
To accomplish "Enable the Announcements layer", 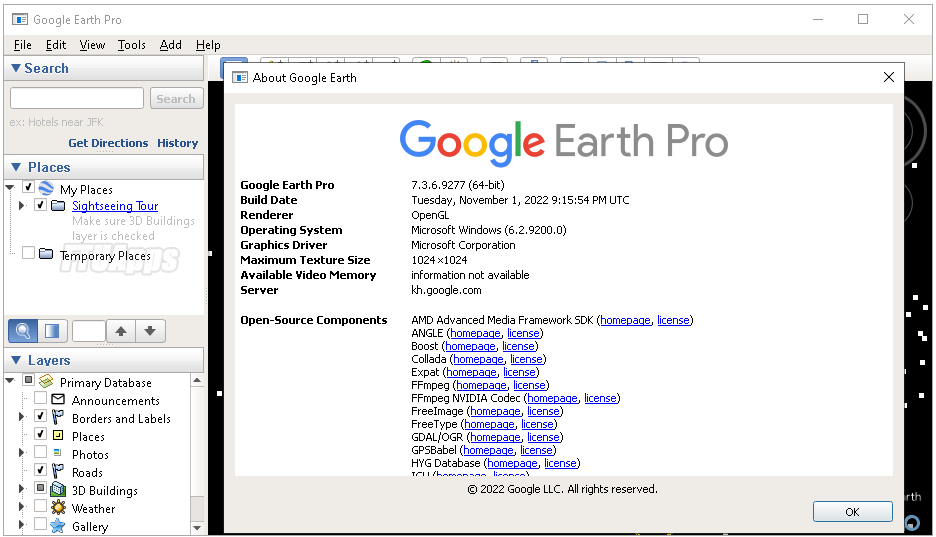I will 40,397.
